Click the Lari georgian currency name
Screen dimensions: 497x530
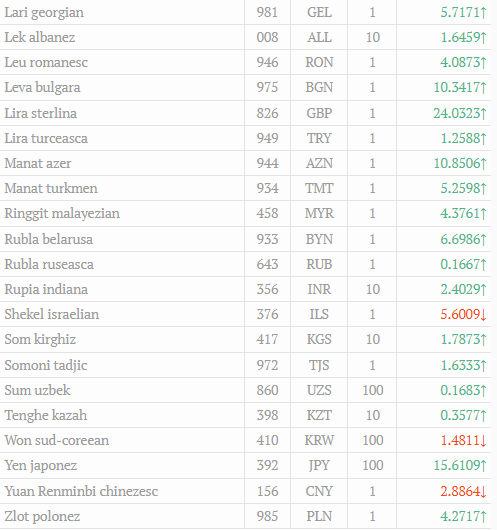(x=44, y=13)
